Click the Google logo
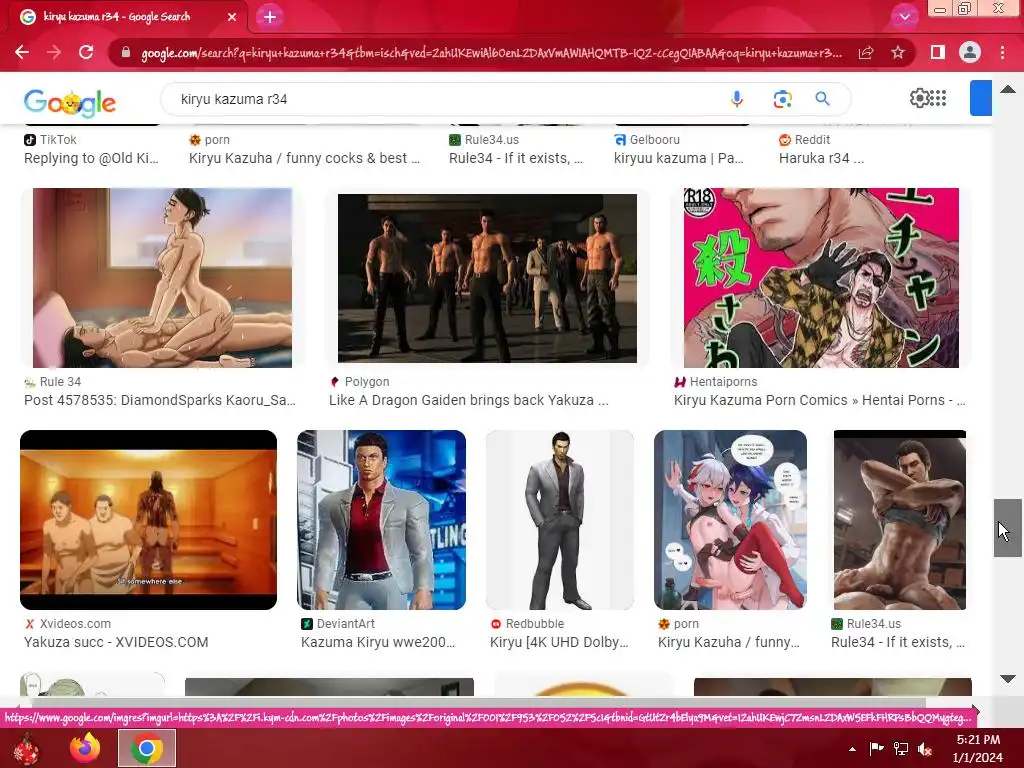The height and width of the screenshot is (768, 1024). point(70,102)
